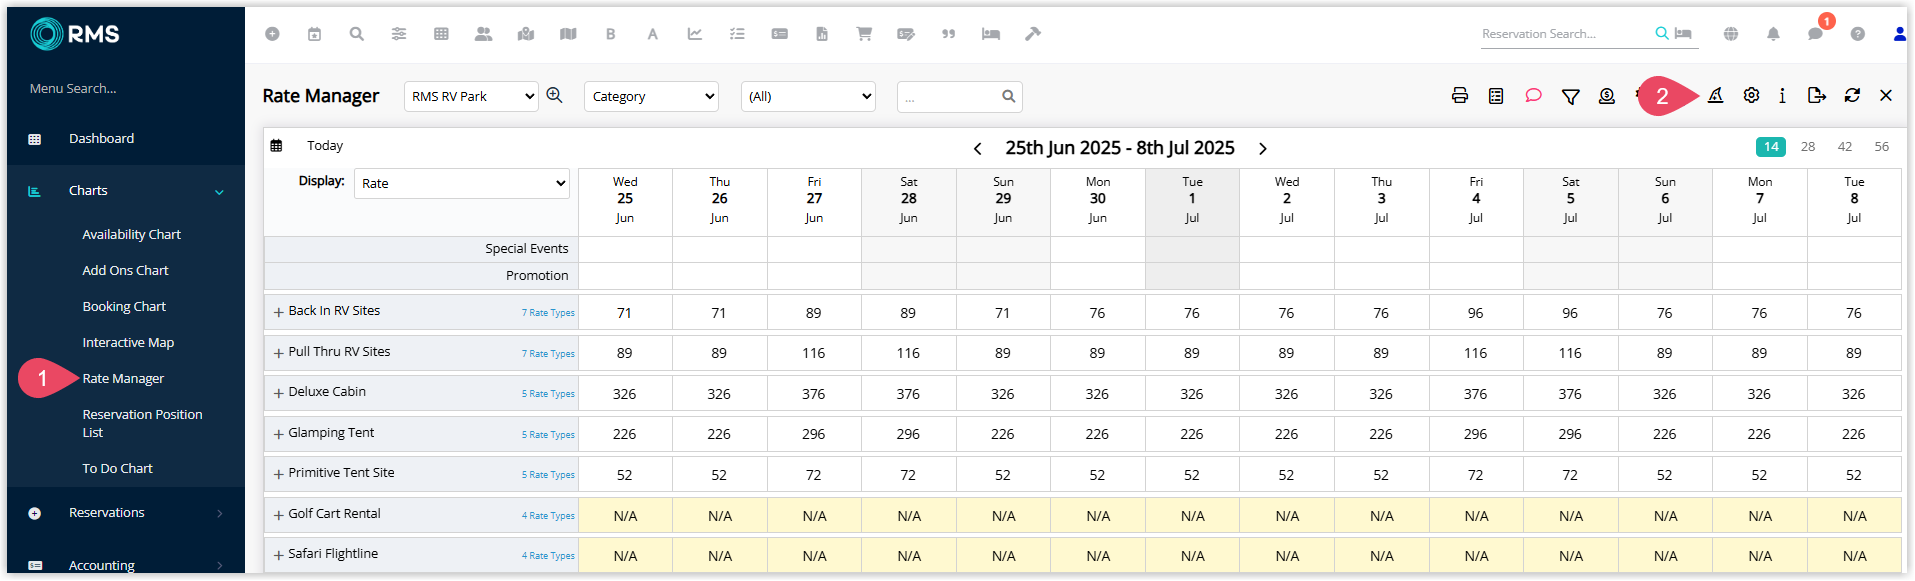1915x581 pixels.
Task: Click the pink speech bubble icon
Action: click(x=1533, y=96)
